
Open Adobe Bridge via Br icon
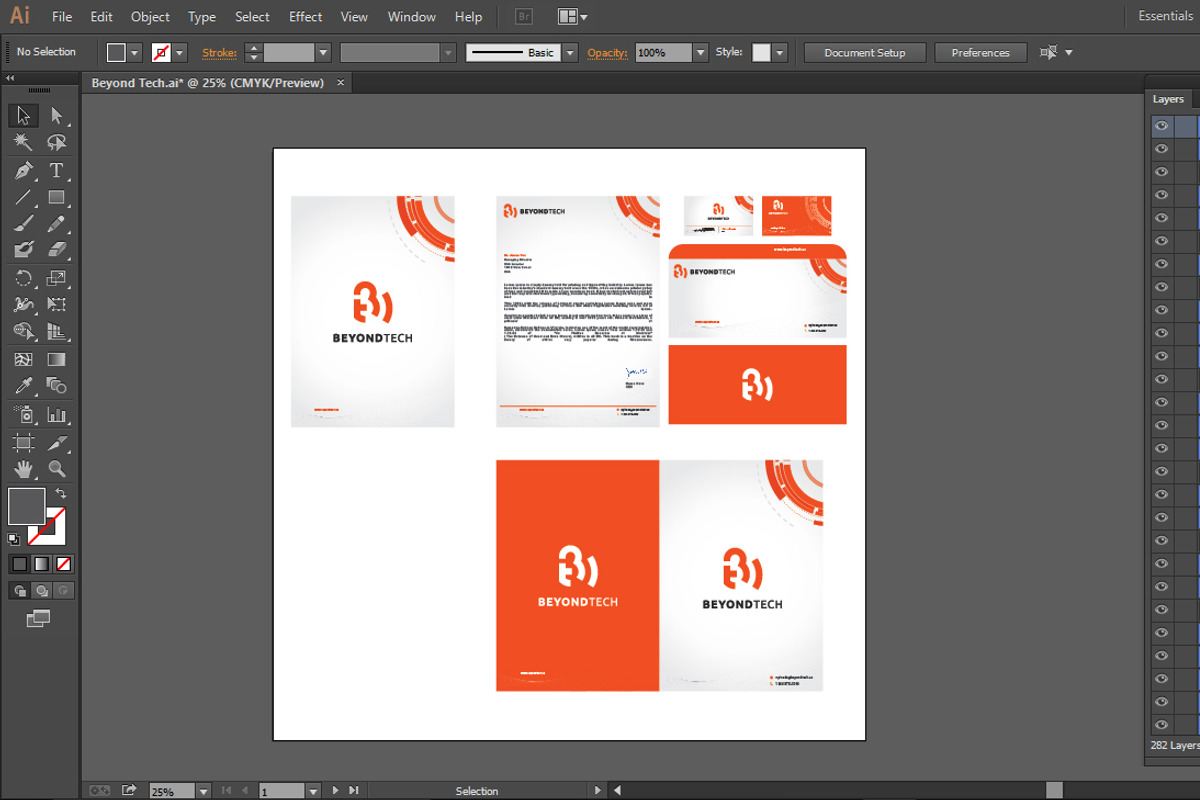(x=523, y=17)
